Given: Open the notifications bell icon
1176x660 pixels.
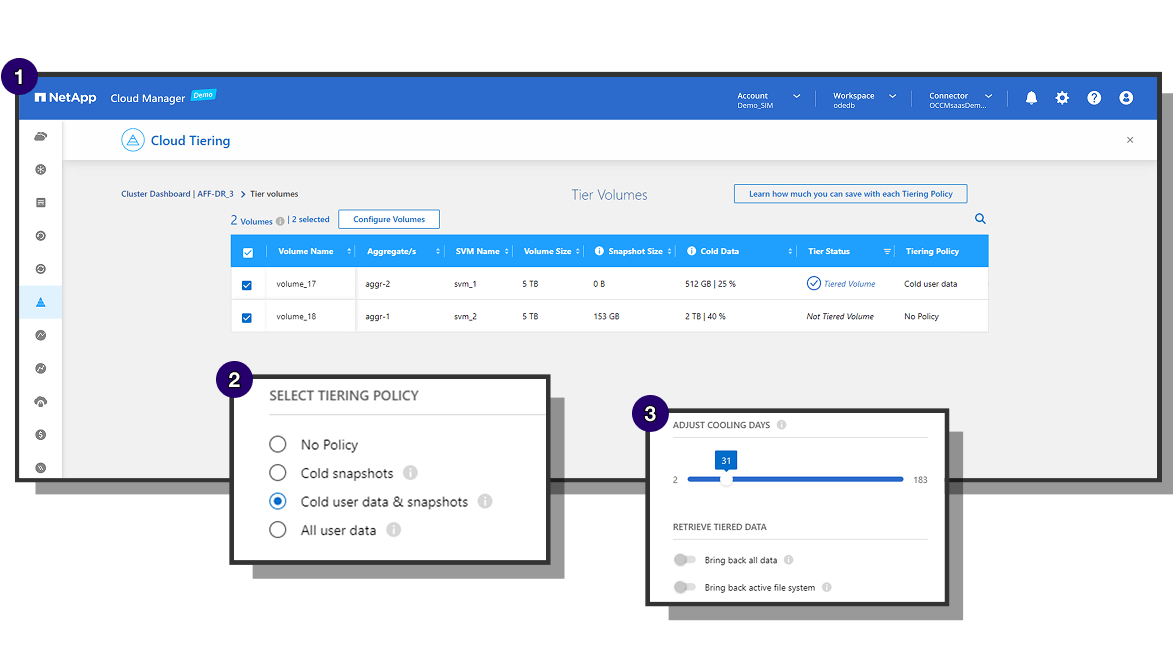Looking at the screenshot, I should pyautogui.click(x=1031, y=98).
